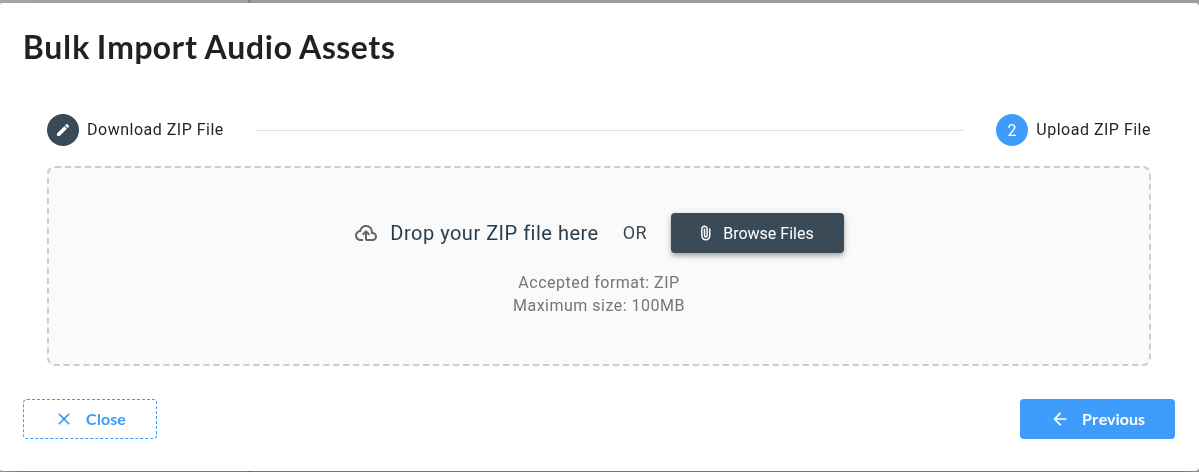Click the cloud upload icon

[366, 234]
